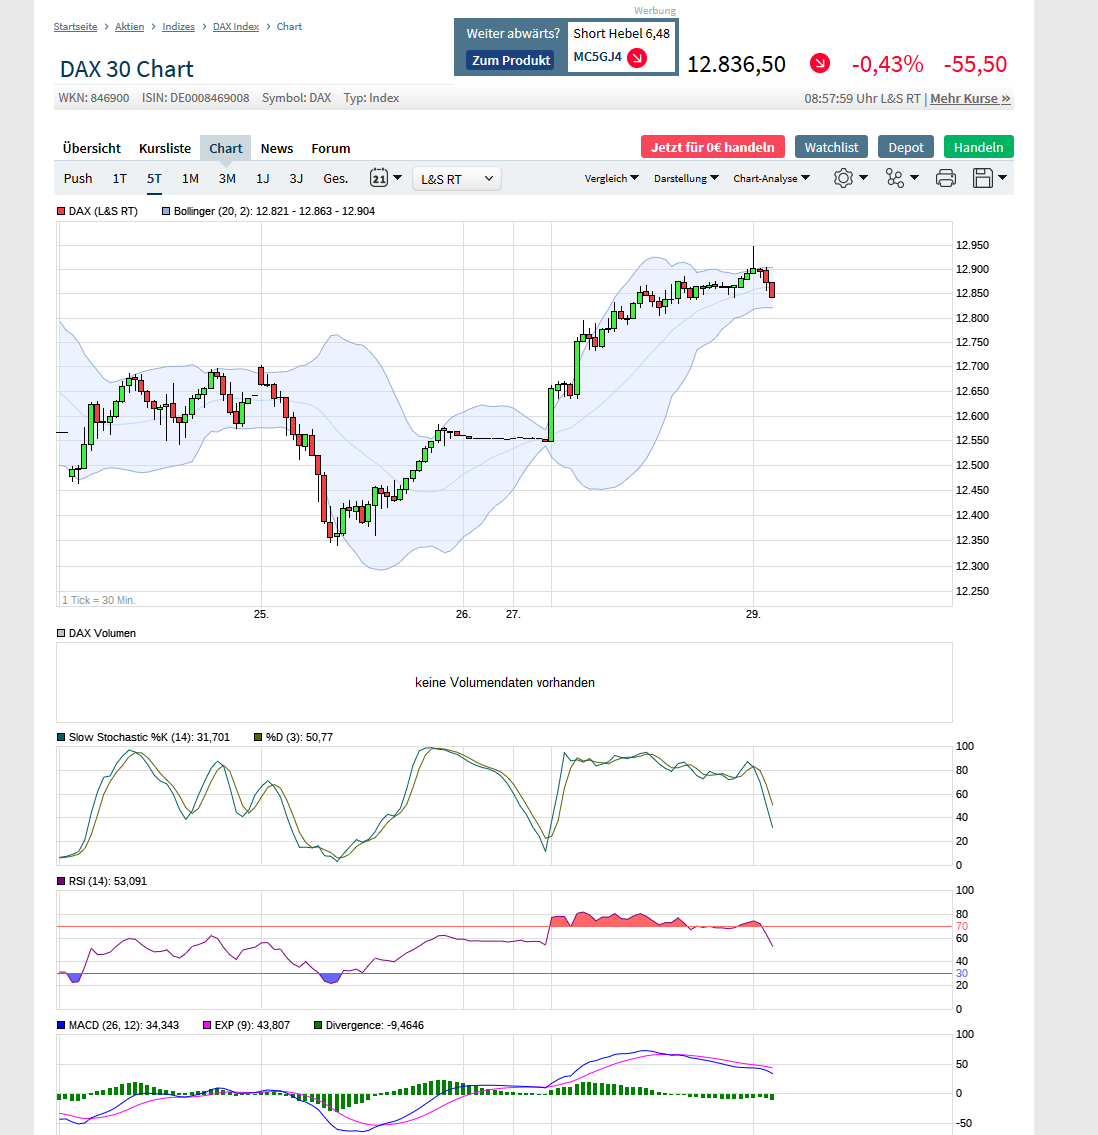Screen dimensions: 1098x1135
Task: Switch to the Kursliste tab
Action: click(x=164, y=147)
